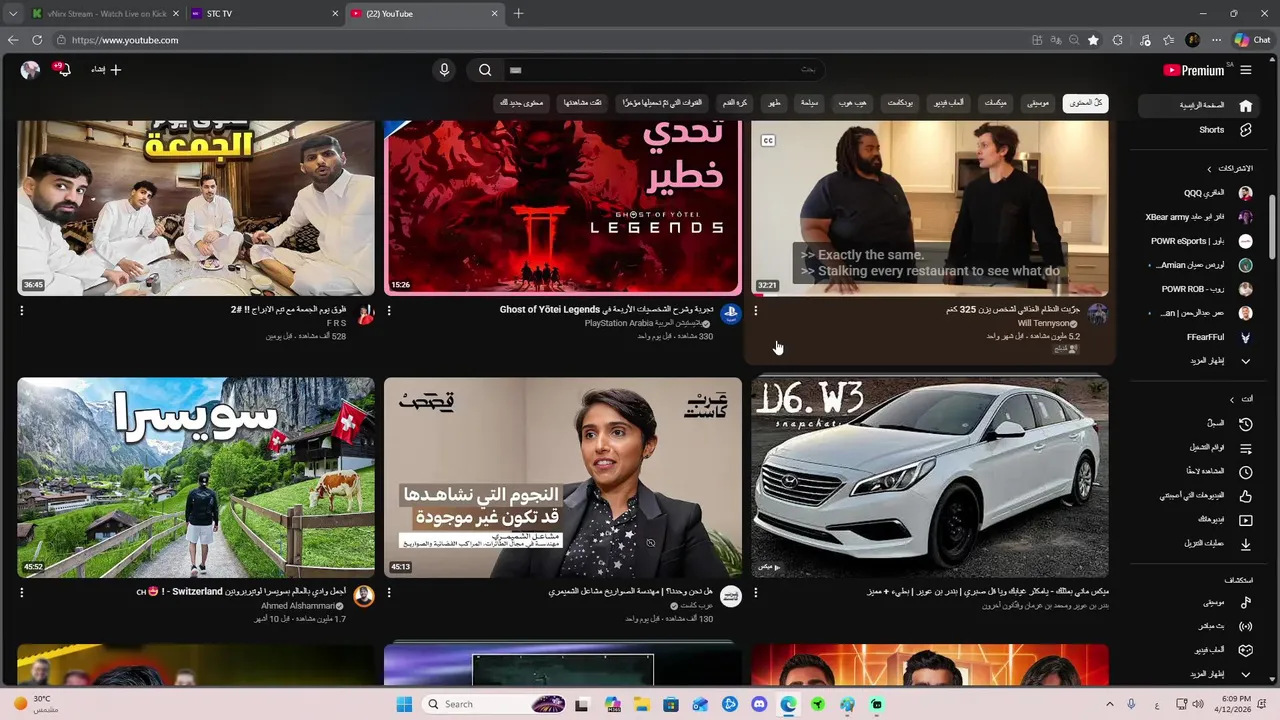Select the 'All' content chip
This screenshot has width=1280, height=720.
pos(1085,103)
